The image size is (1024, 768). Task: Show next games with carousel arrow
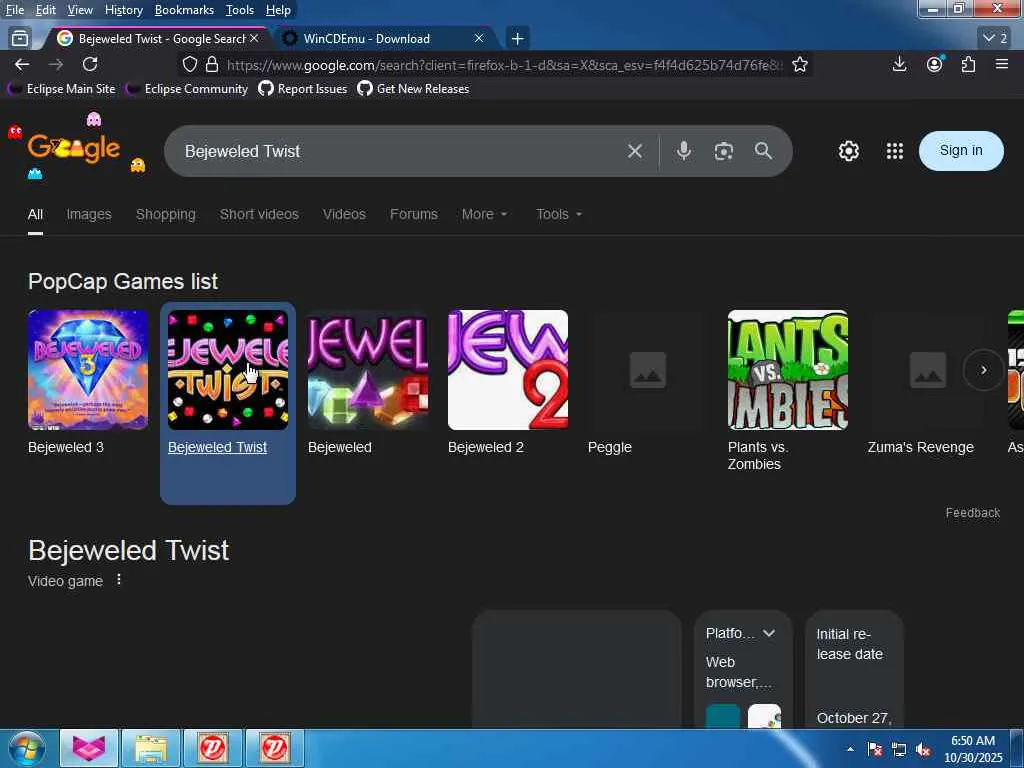pos(984,370)
